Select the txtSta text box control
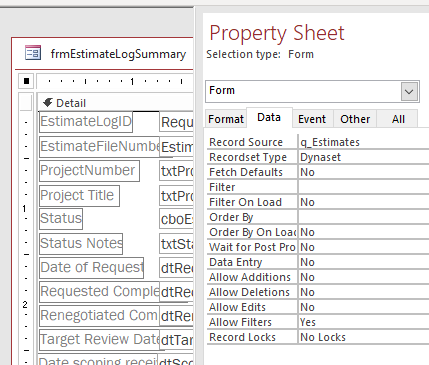Image resolution: width=429 pixels, height=365 pixels. coord(176,244)
